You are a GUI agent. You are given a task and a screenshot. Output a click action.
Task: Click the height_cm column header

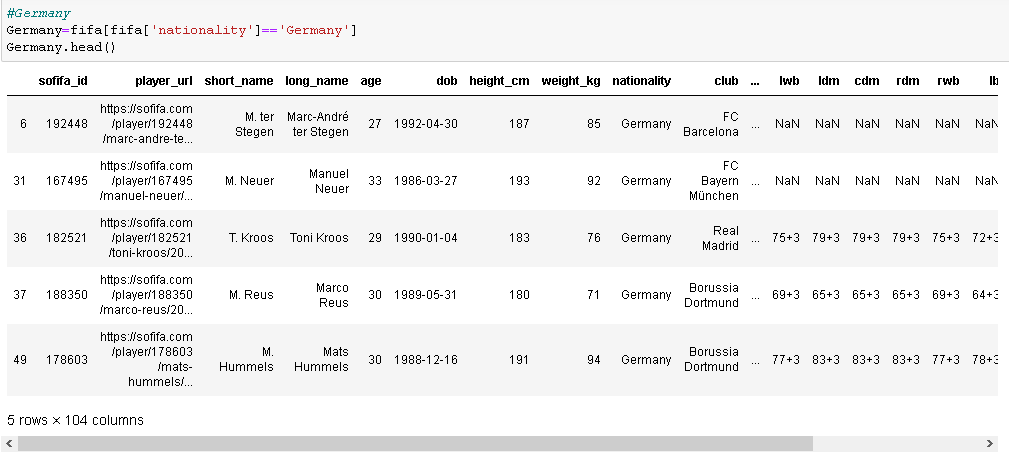coord(499,81)
